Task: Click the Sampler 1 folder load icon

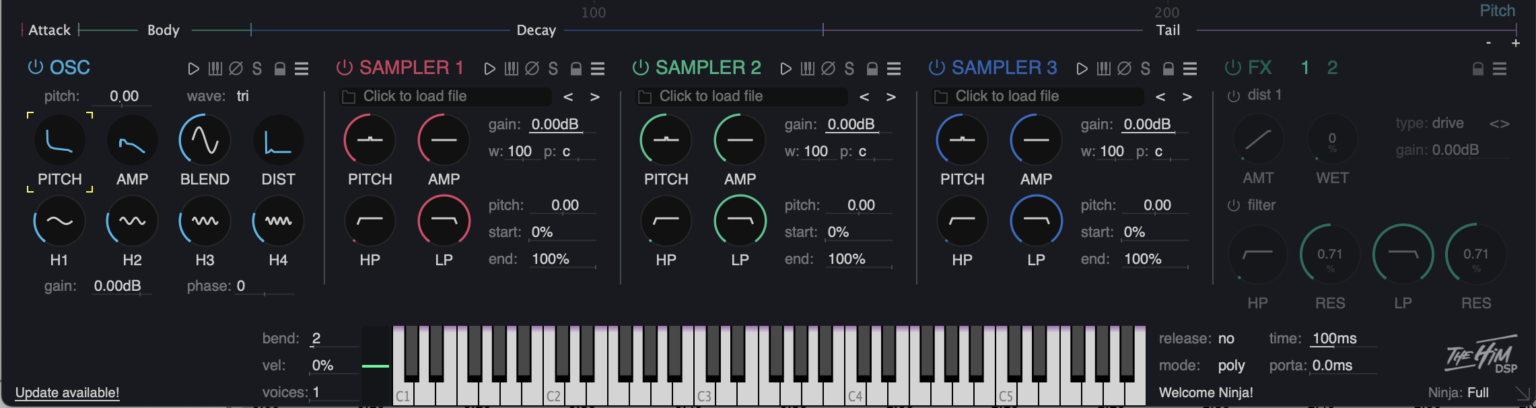Action: pos(348,97)
